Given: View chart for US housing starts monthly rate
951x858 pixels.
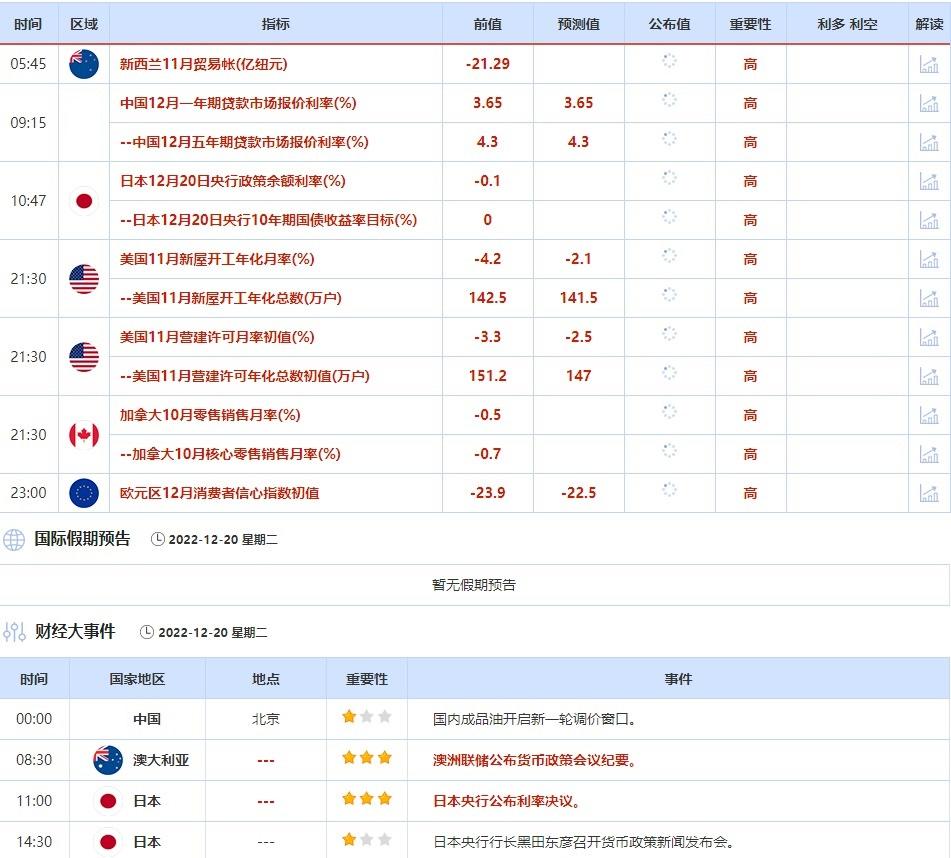Looking at the screenshot, I should click(x=929, y=259).
